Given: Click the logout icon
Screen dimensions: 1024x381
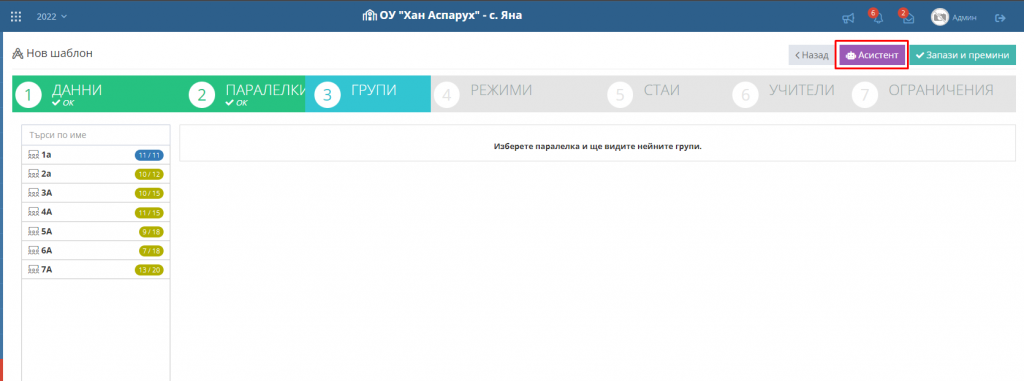Looking at the screenshot, I should [x=1000, y=18].
